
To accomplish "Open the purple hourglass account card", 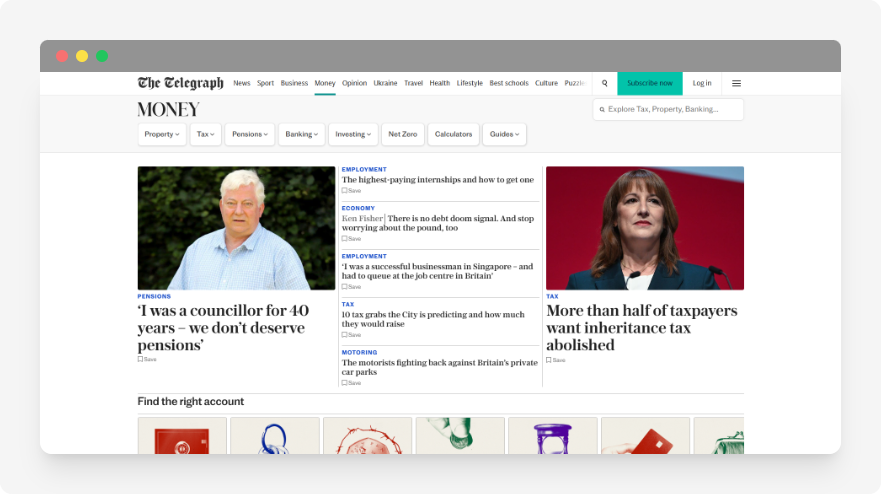I will pos(553,436).
